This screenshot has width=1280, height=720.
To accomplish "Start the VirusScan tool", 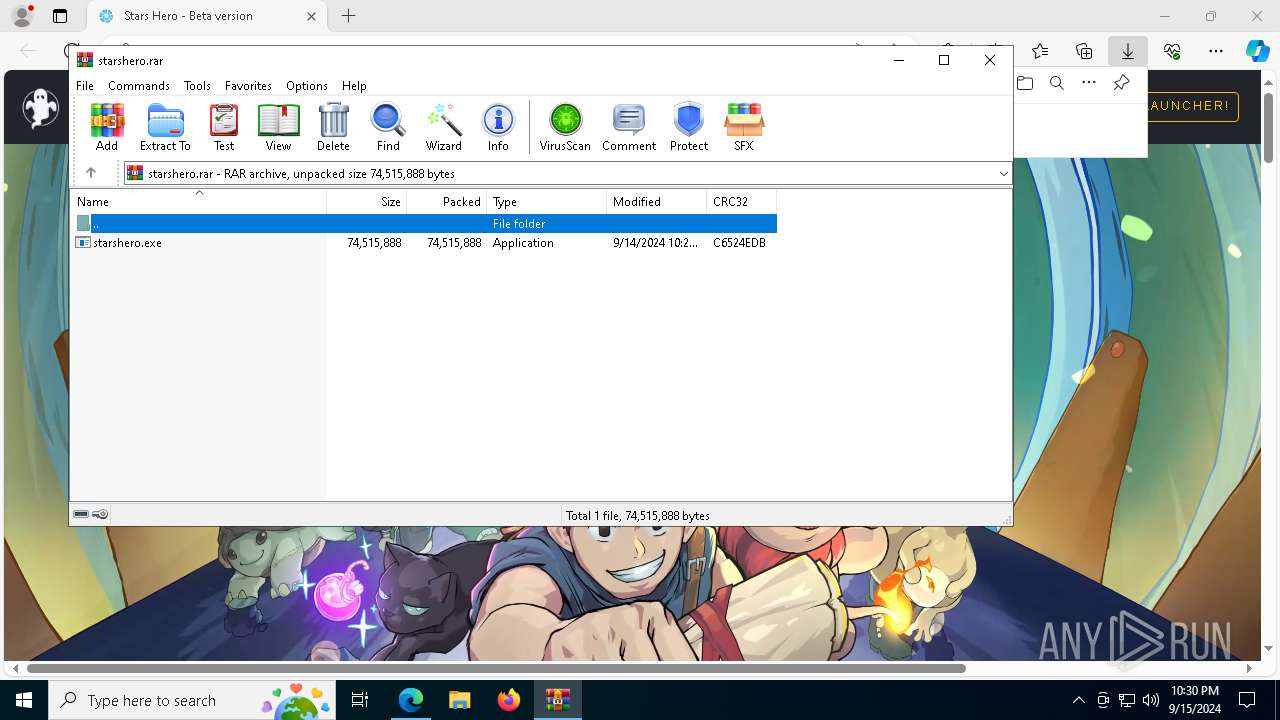I will pos(565,127).
